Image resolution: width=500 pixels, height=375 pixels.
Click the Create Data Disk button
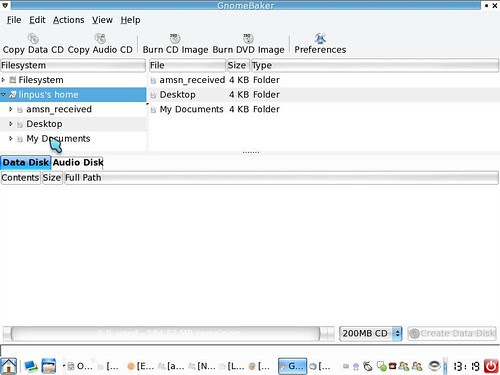tap(452, 333)
